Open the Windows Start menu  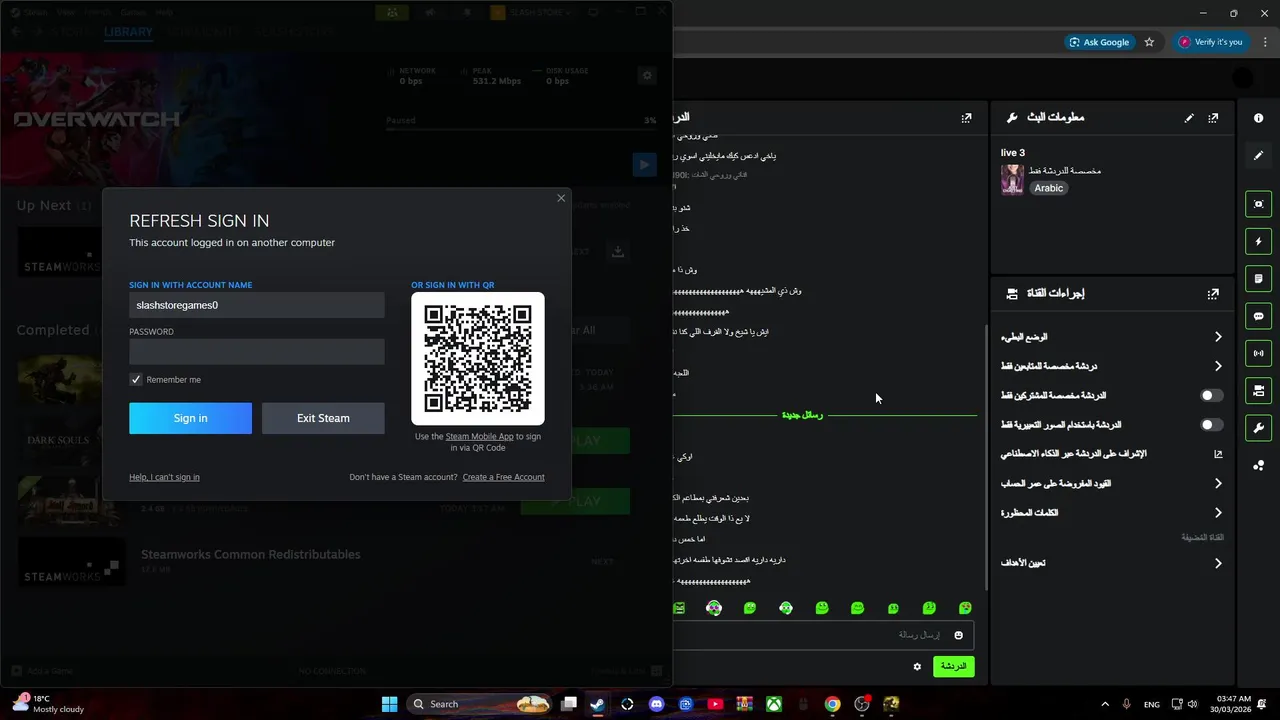[389, 704]
